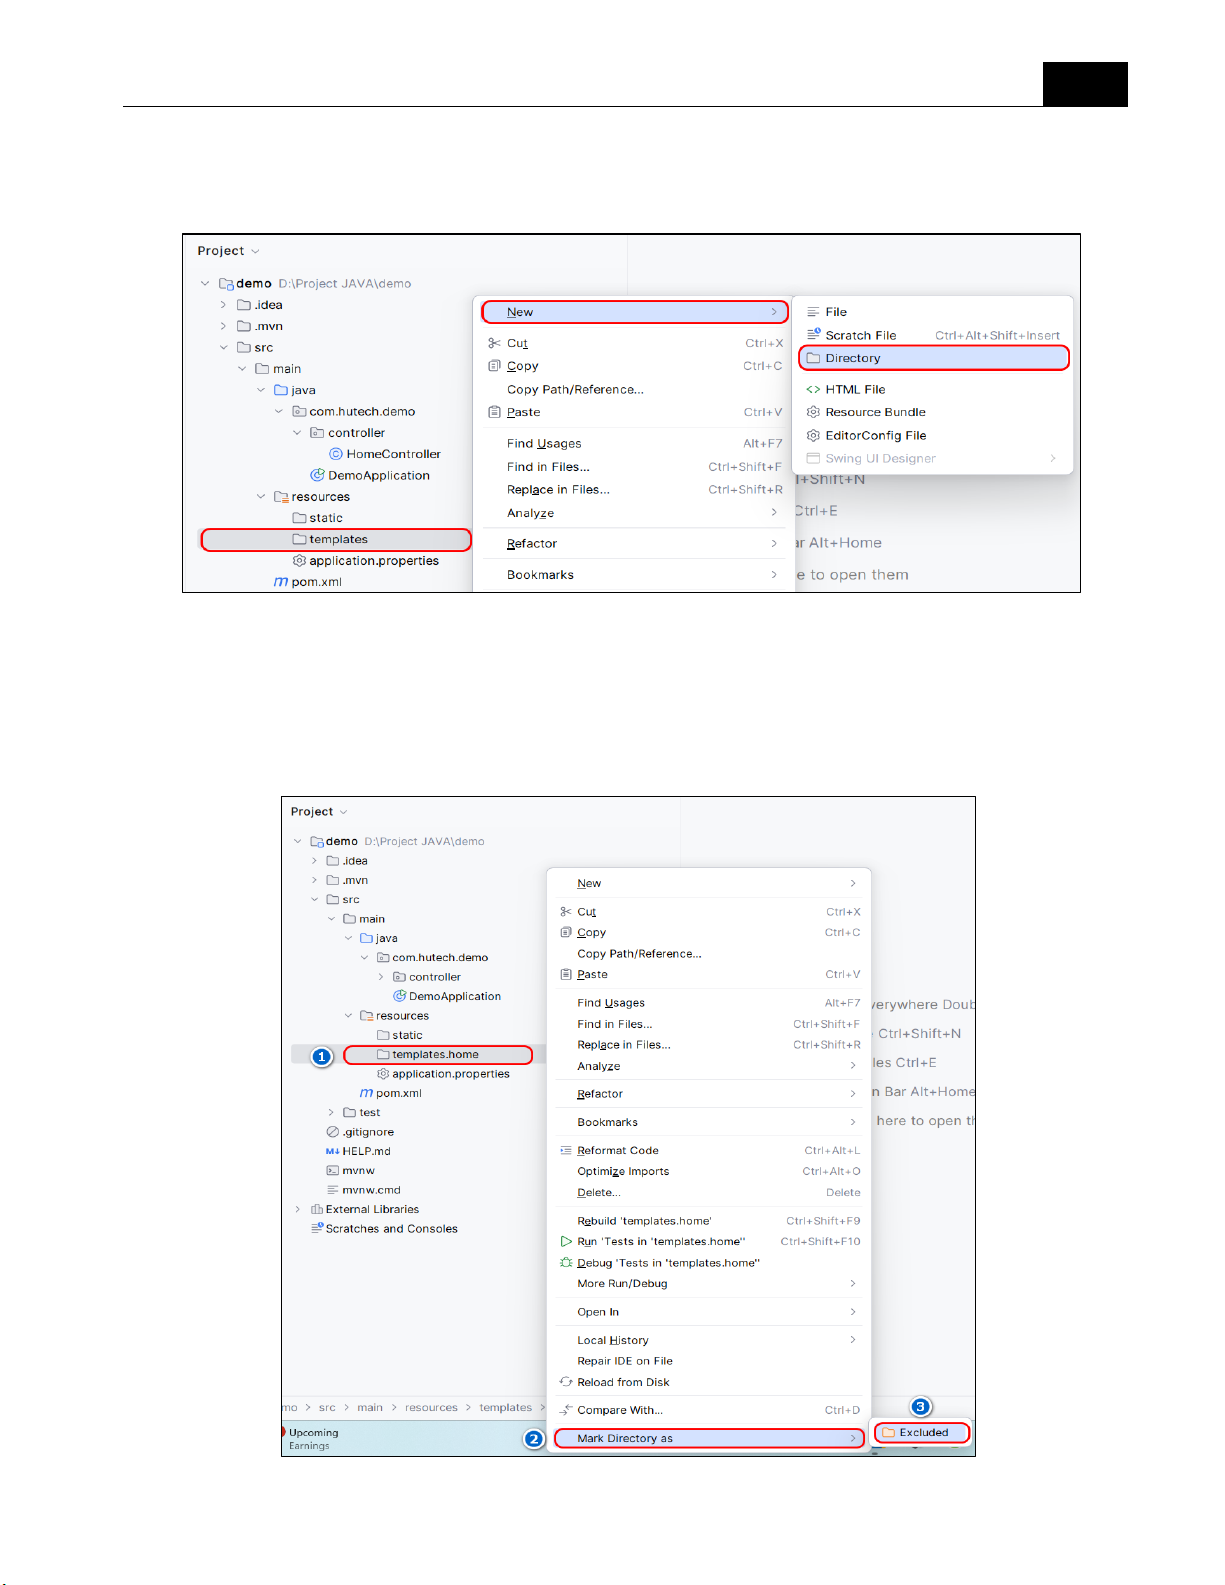Click the EditorConfig File gear icon

814,436
